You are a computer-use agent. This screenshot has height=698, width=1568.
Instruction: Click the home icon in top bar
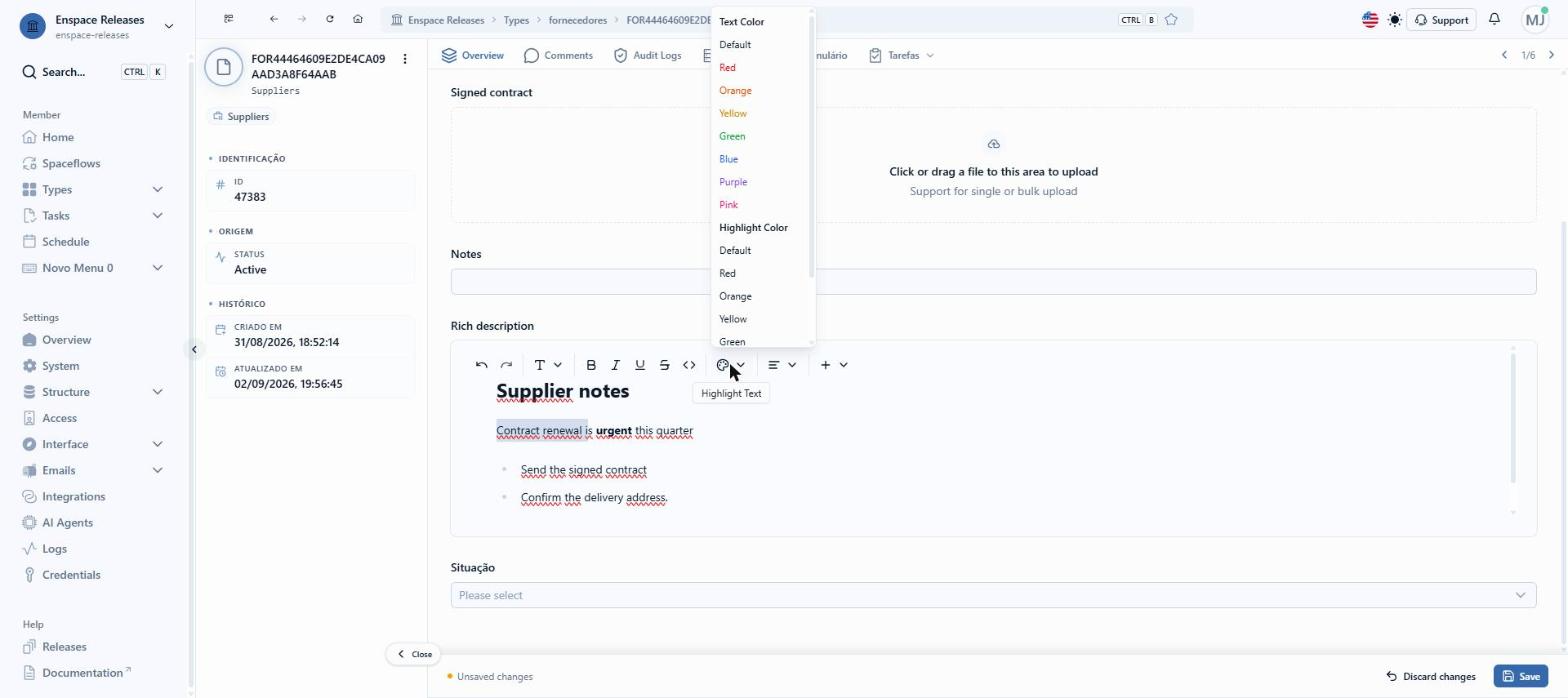(358, 19)
